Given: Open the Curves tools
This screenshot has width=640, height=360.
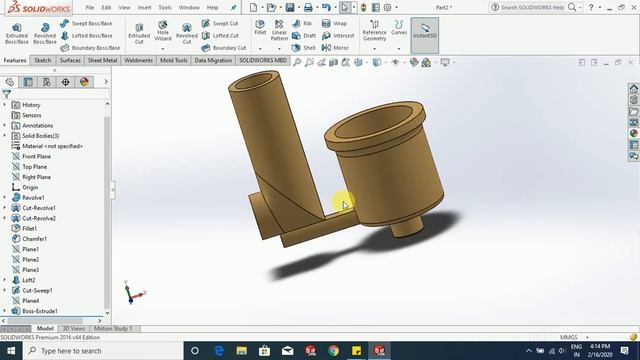Looking at the screenshot, I should [x=399, y=28].
